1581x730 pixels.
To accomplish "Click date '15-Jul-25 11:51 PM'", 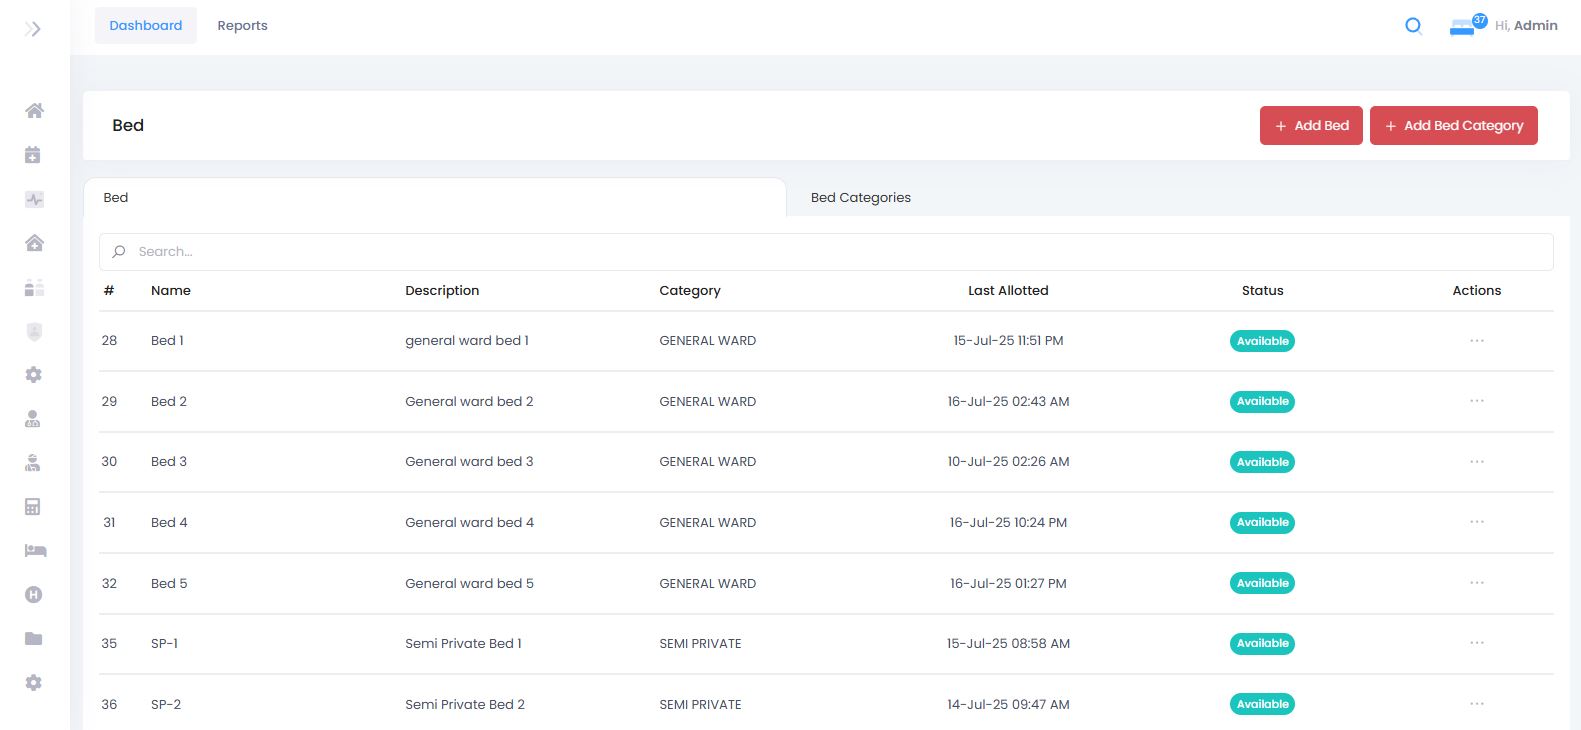I will (x=1008, y=341).
